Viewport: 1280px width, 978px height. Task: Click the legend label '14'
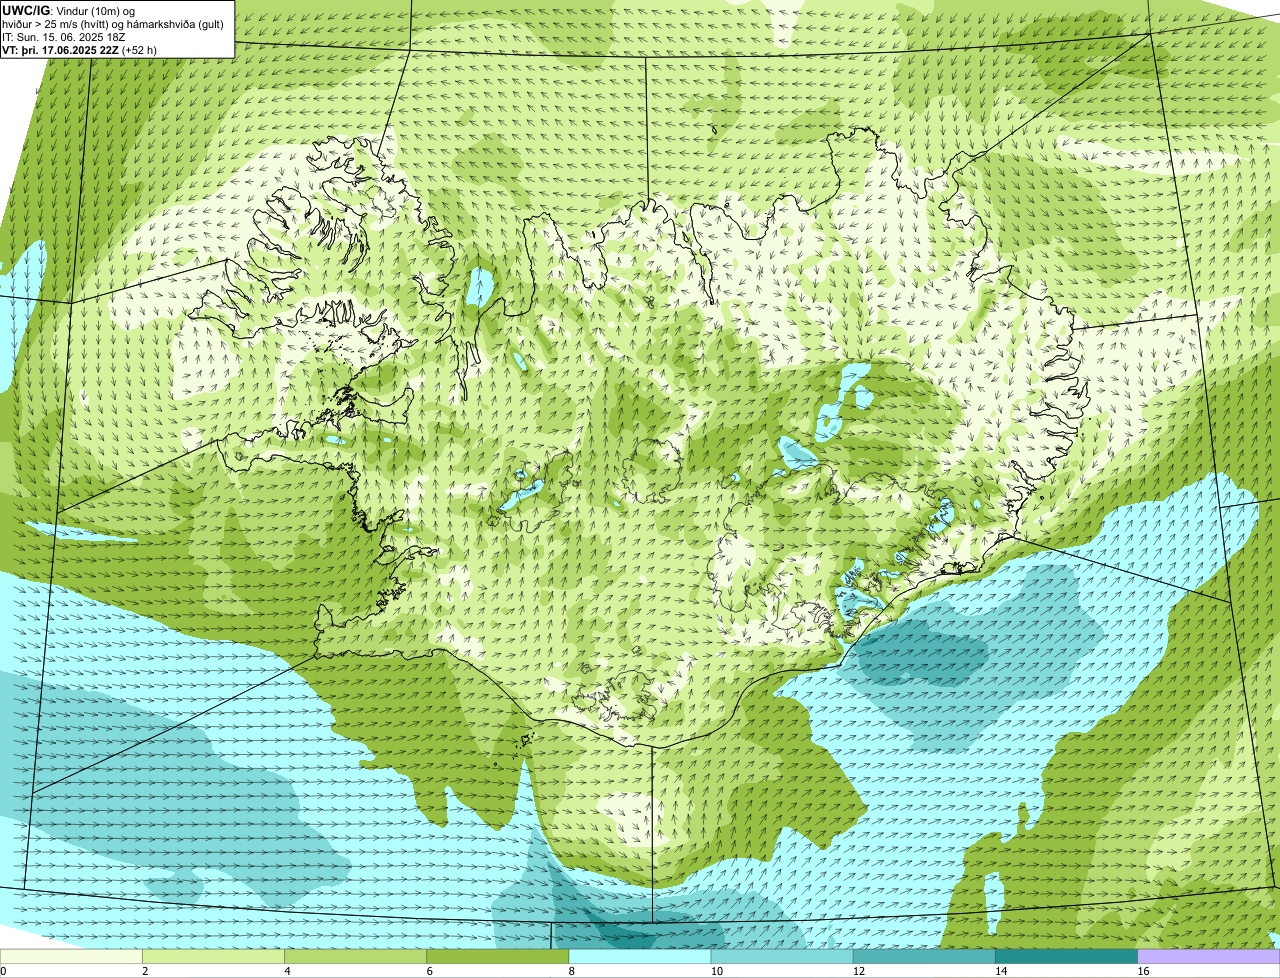click(x=1000, y=971)
